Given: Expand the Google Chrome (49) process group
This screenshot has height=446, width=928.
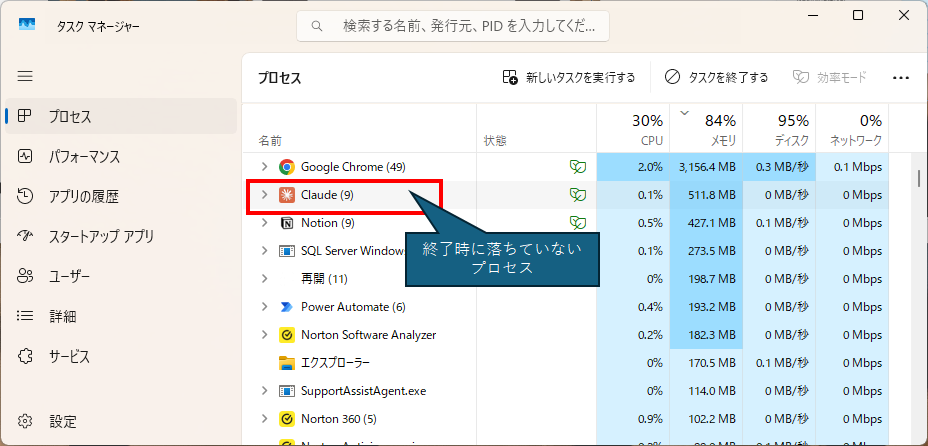Looking at the screenshot, I should 265,167.
